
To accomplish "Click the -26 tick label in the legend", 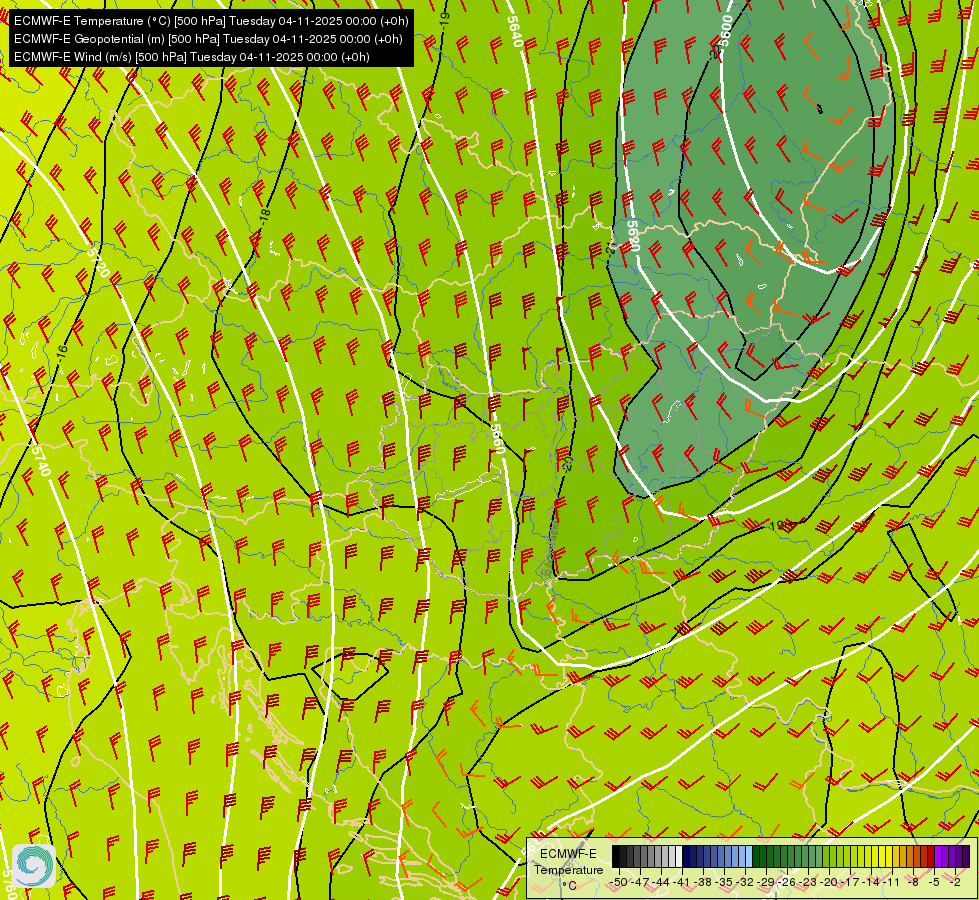I will point(787,882).
